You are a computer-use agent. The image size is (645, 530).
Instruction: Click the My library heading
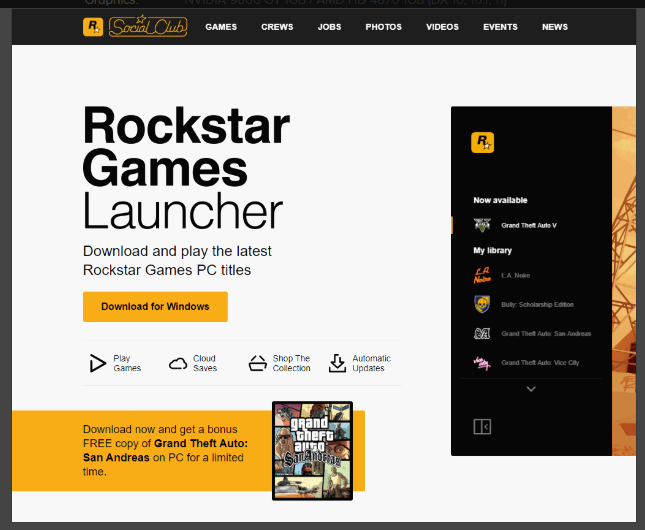click(x=492, y=251)
